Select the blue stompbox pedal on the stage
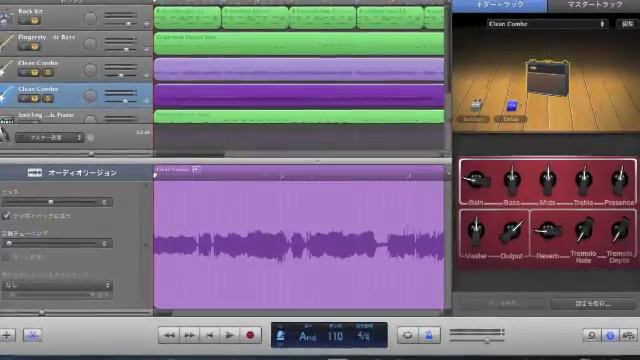The width and height of the screenshot is (640, 360). point(511,106)
